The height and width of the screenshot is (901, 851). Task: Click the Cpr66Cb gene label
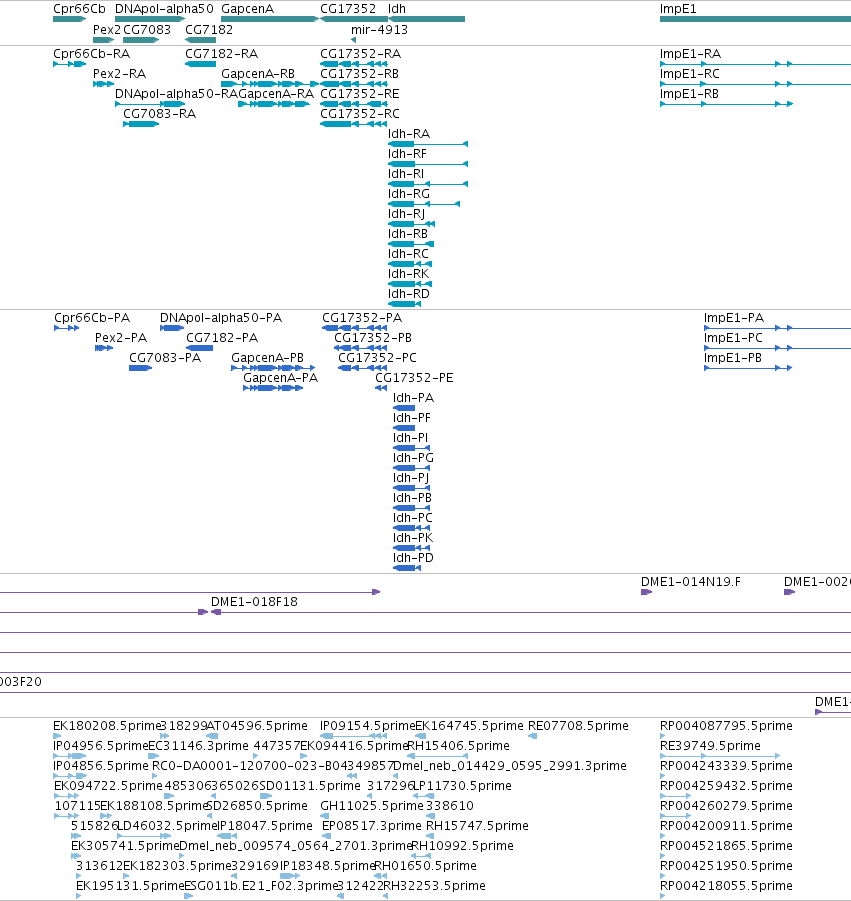[79, 9]
